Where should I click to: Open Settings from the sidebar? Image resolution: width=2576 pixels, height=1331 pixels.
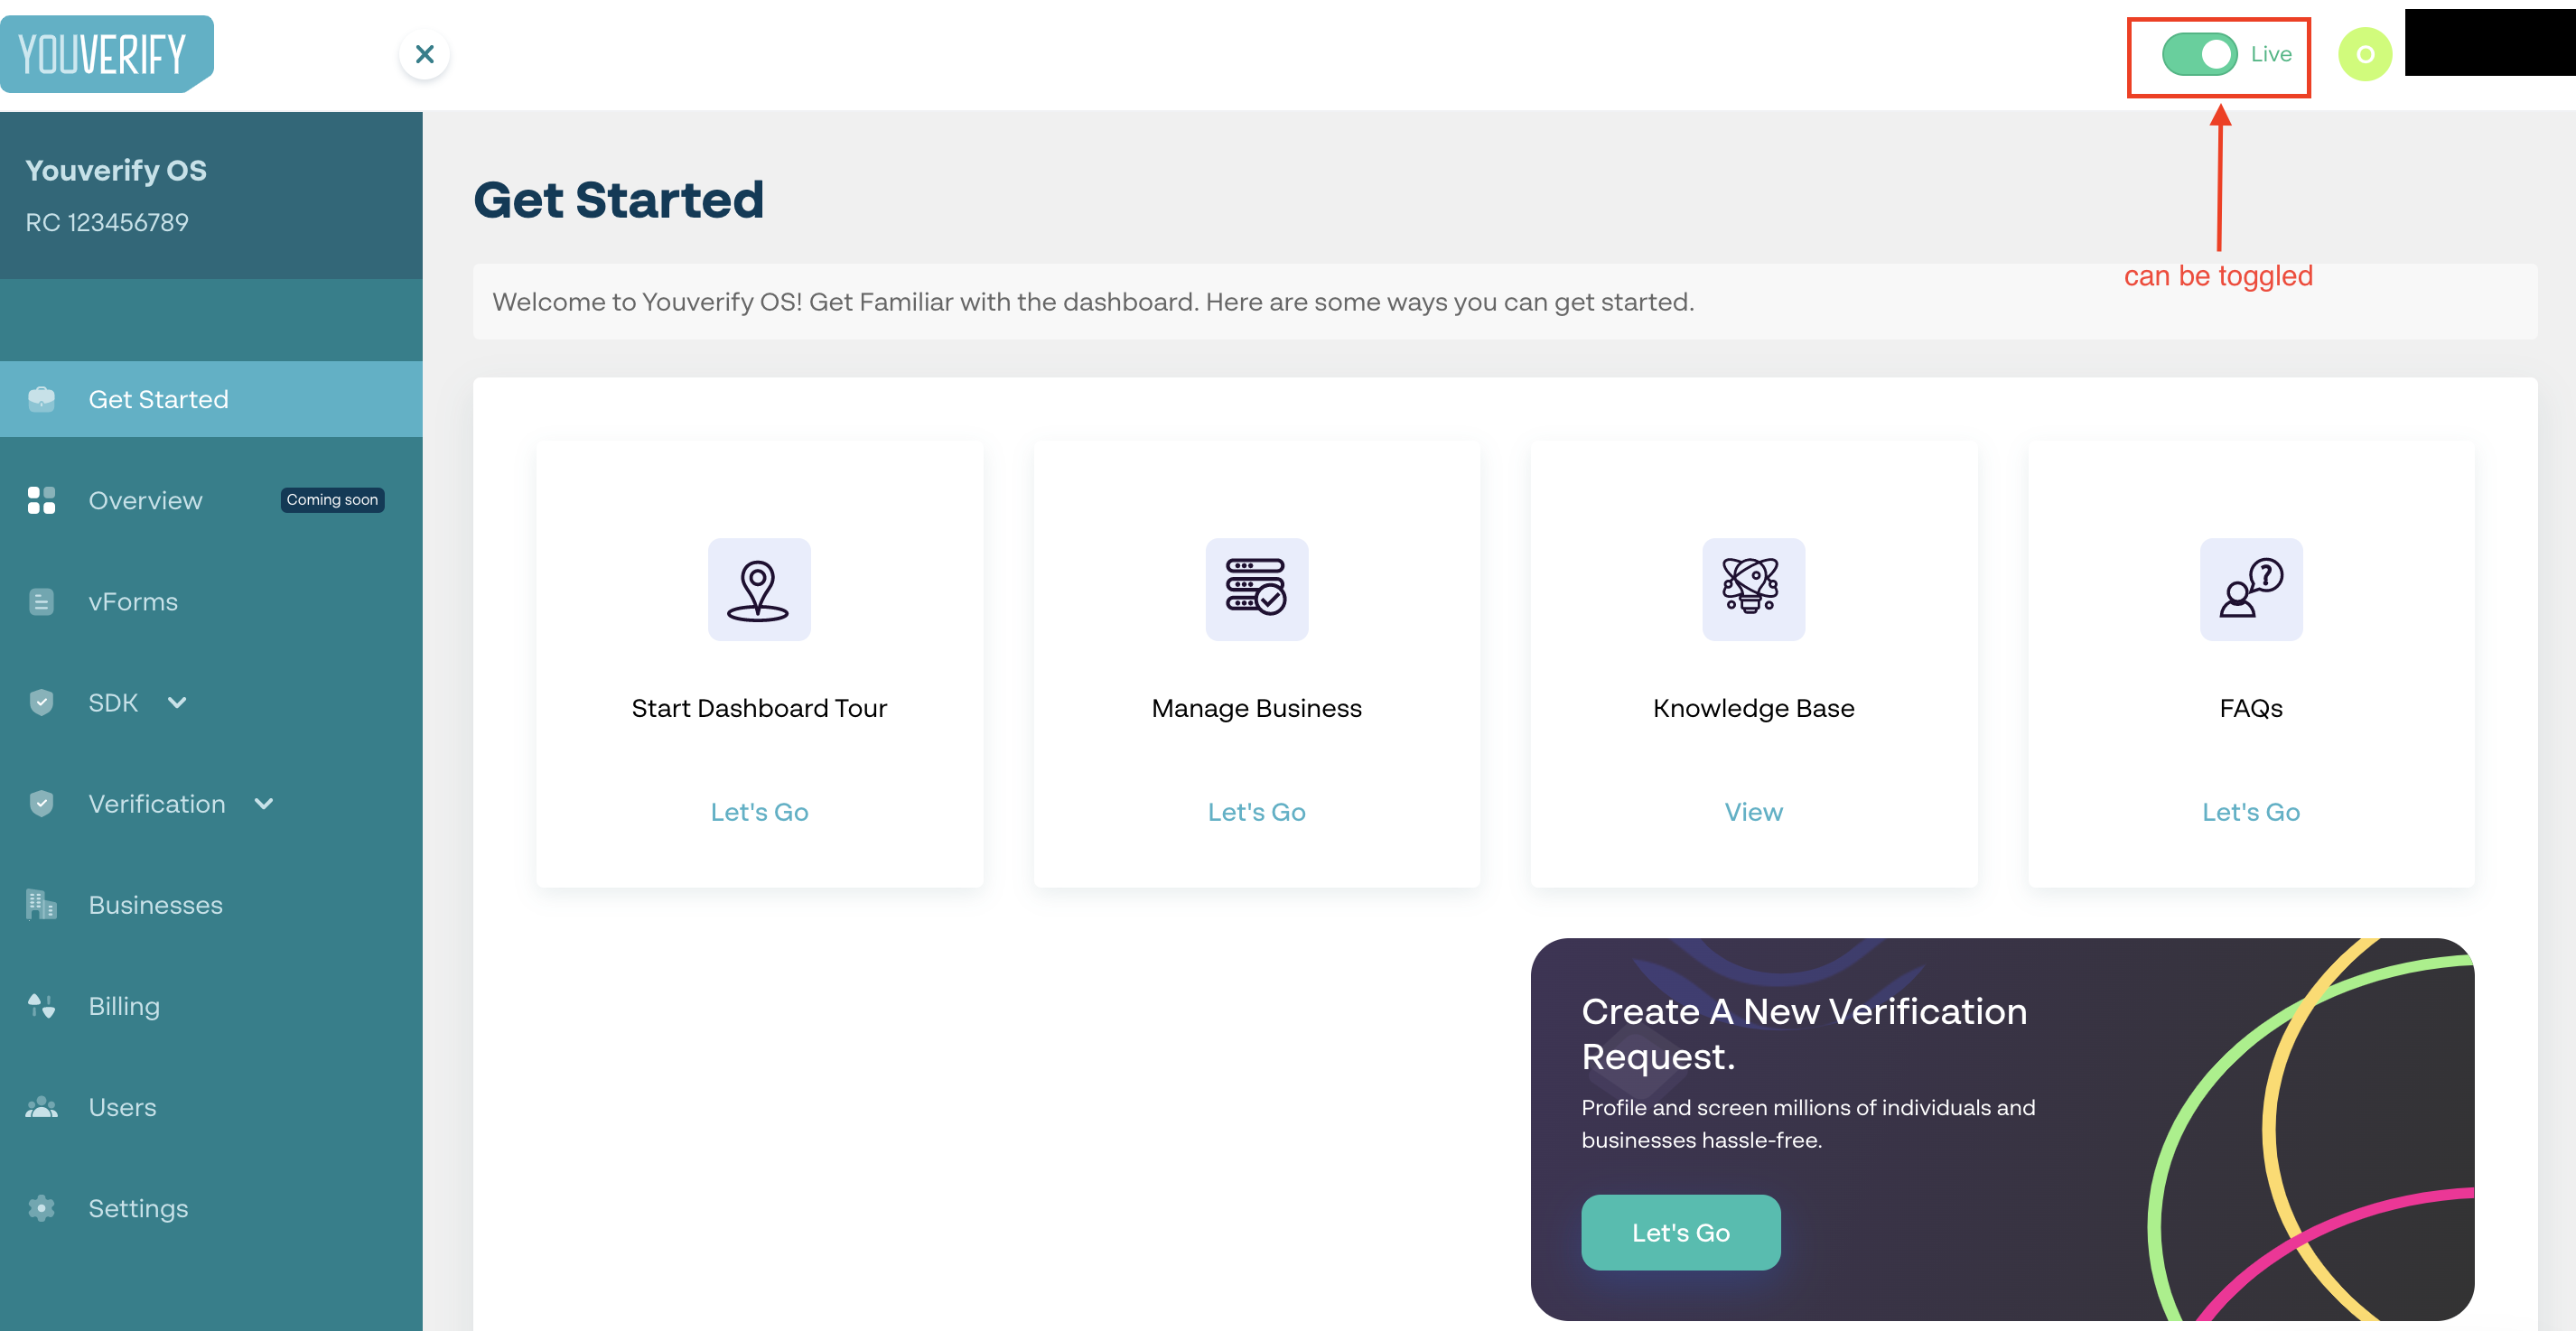138,1208
